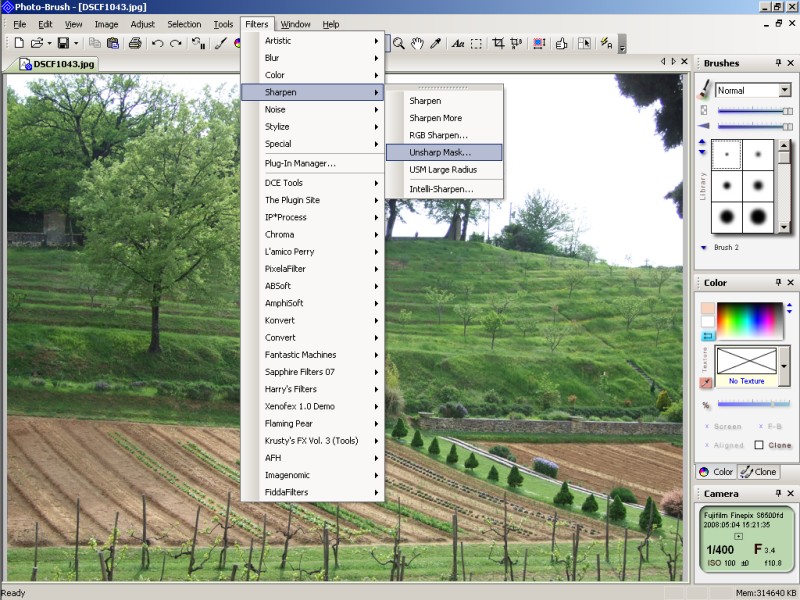800x600 pixels.
Task: Toggle the Clone checkbox
Action: (759, 445)
